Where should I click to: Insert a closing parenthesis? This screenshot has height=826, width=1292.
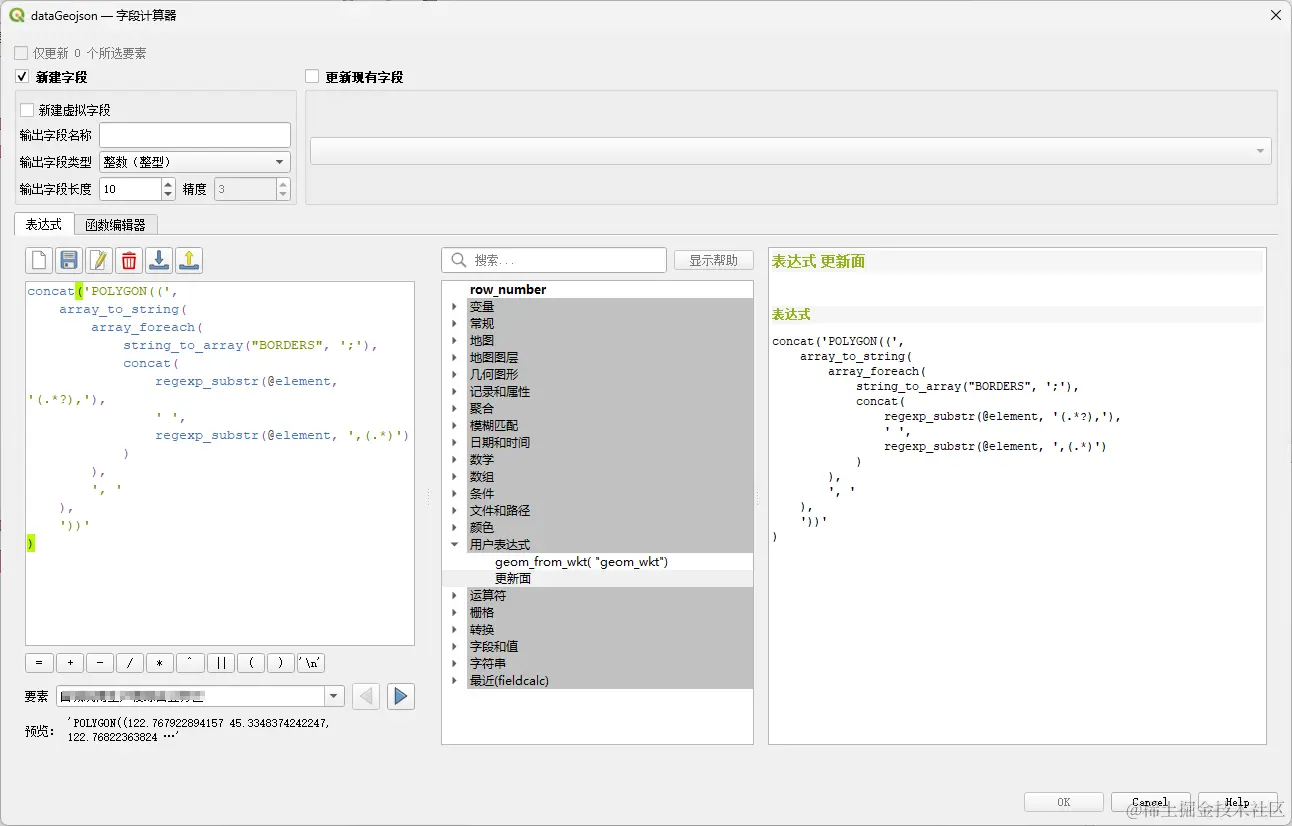[x=280, y=663]
